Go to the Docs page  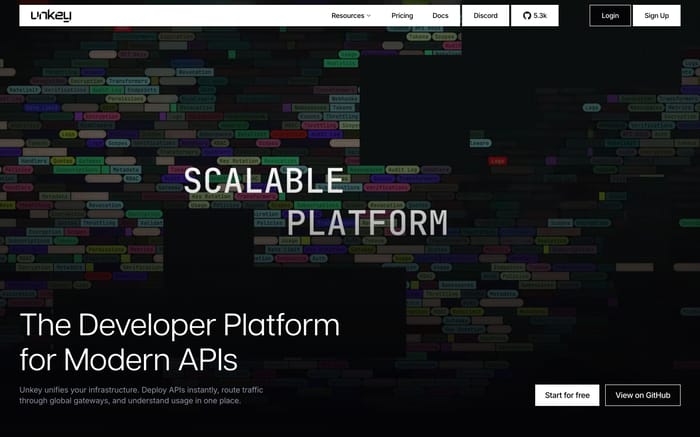click(440, 16)
